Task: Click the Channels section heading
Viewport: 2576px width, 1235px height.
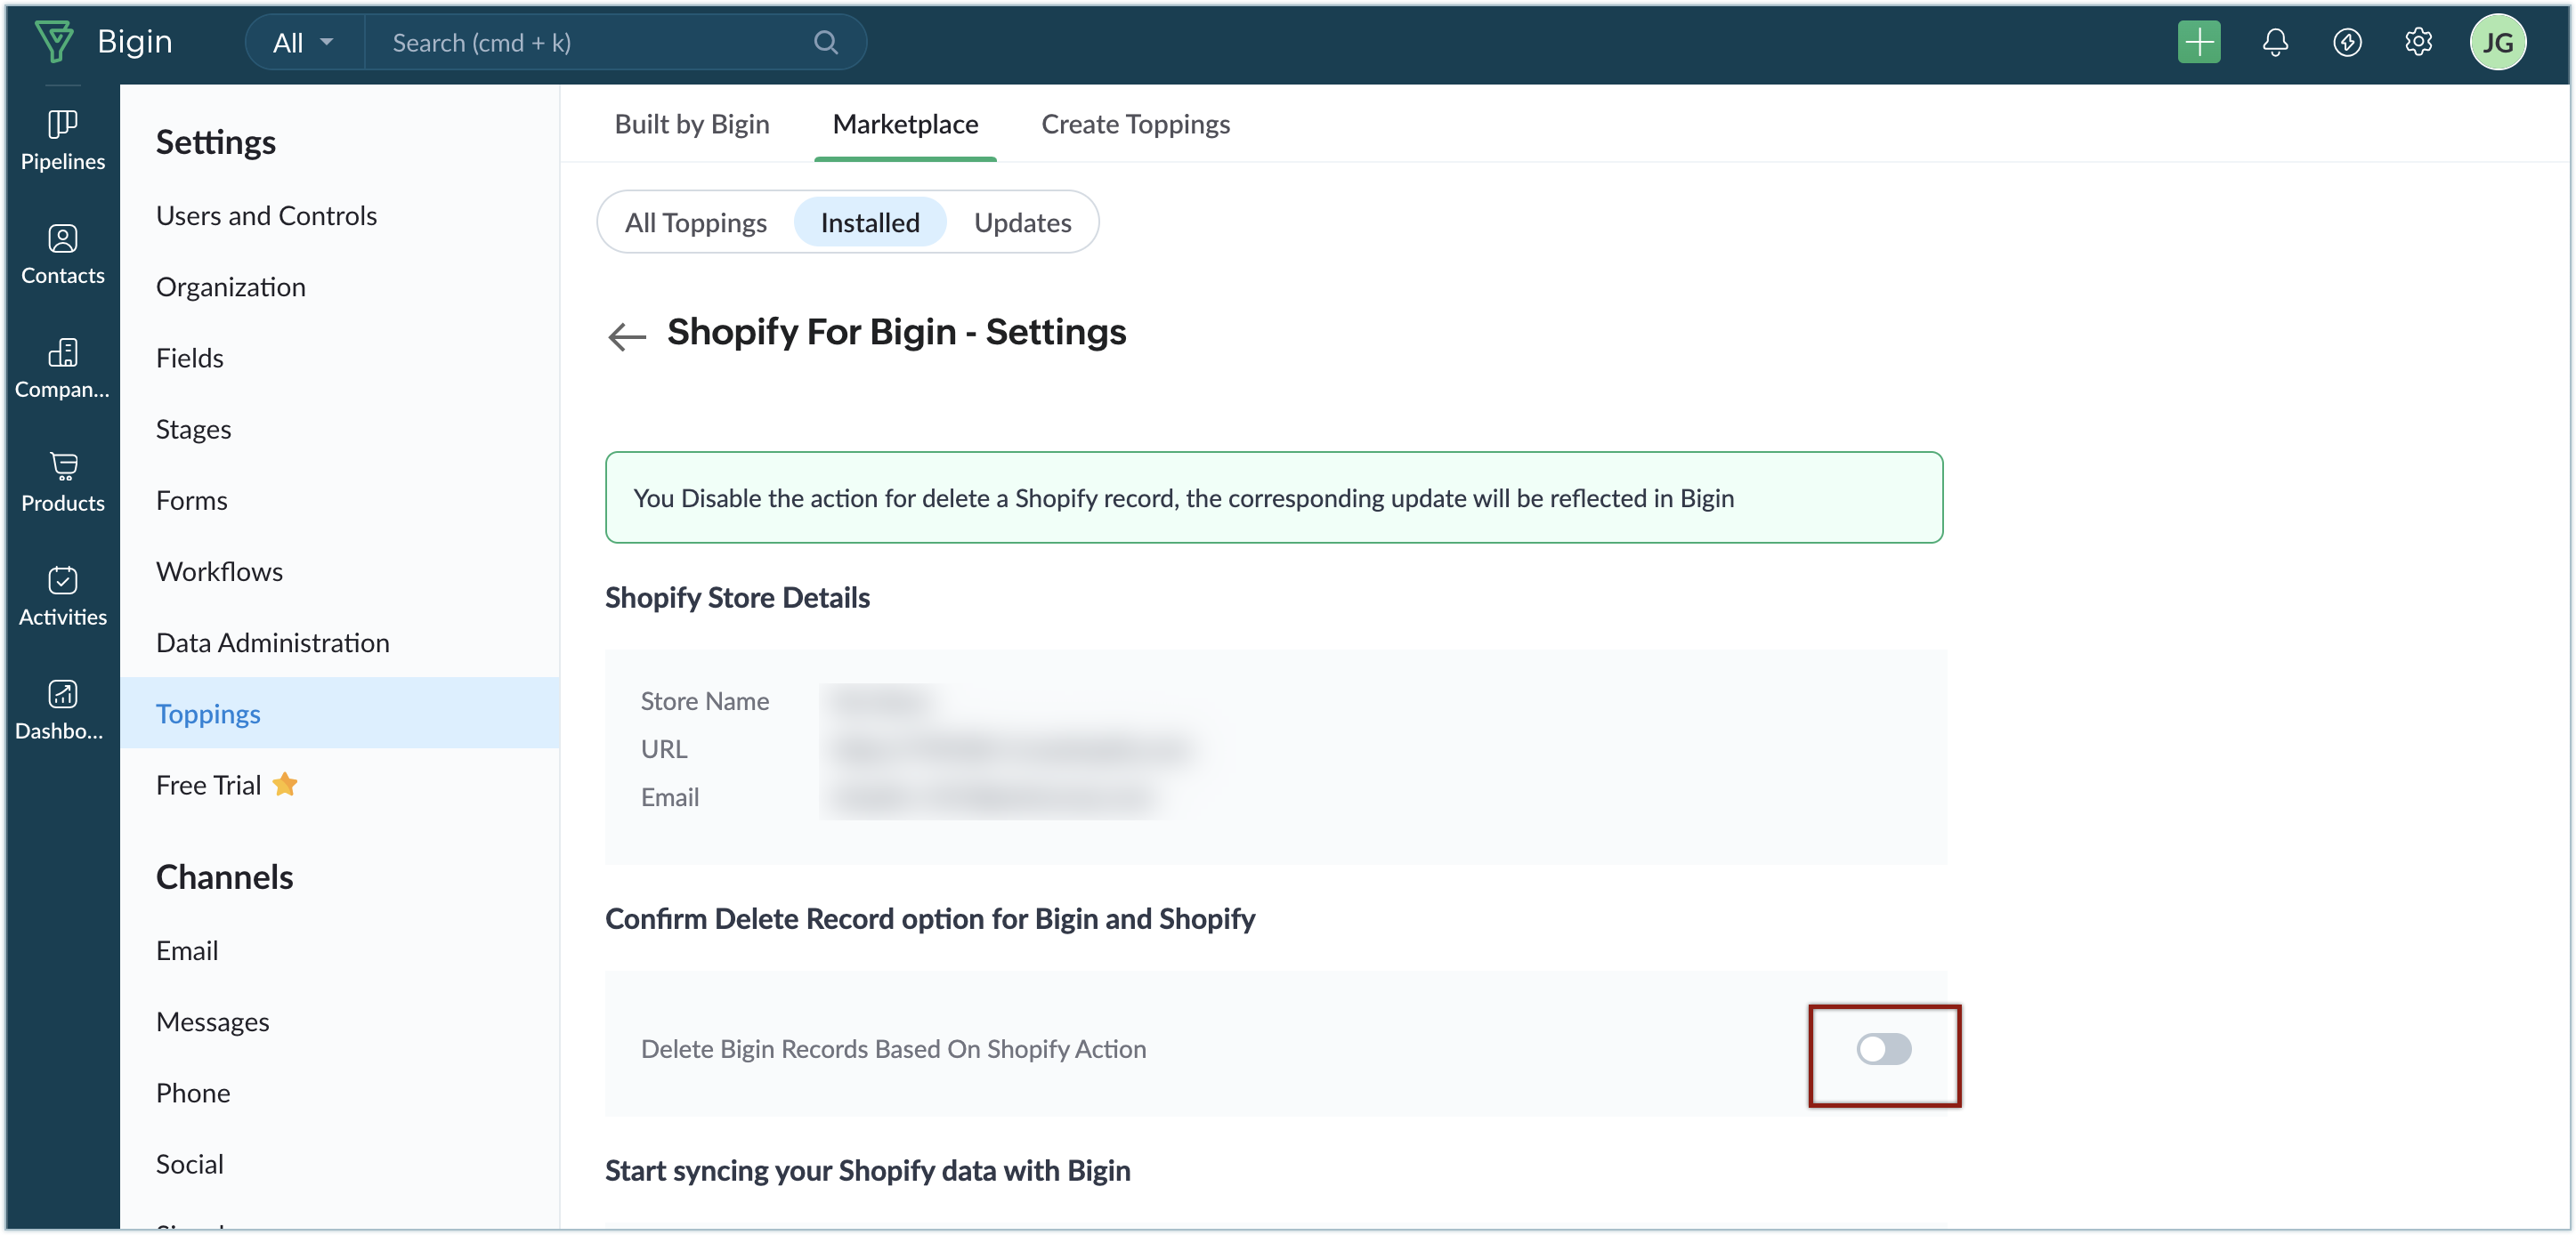Action: pos(224,877)
